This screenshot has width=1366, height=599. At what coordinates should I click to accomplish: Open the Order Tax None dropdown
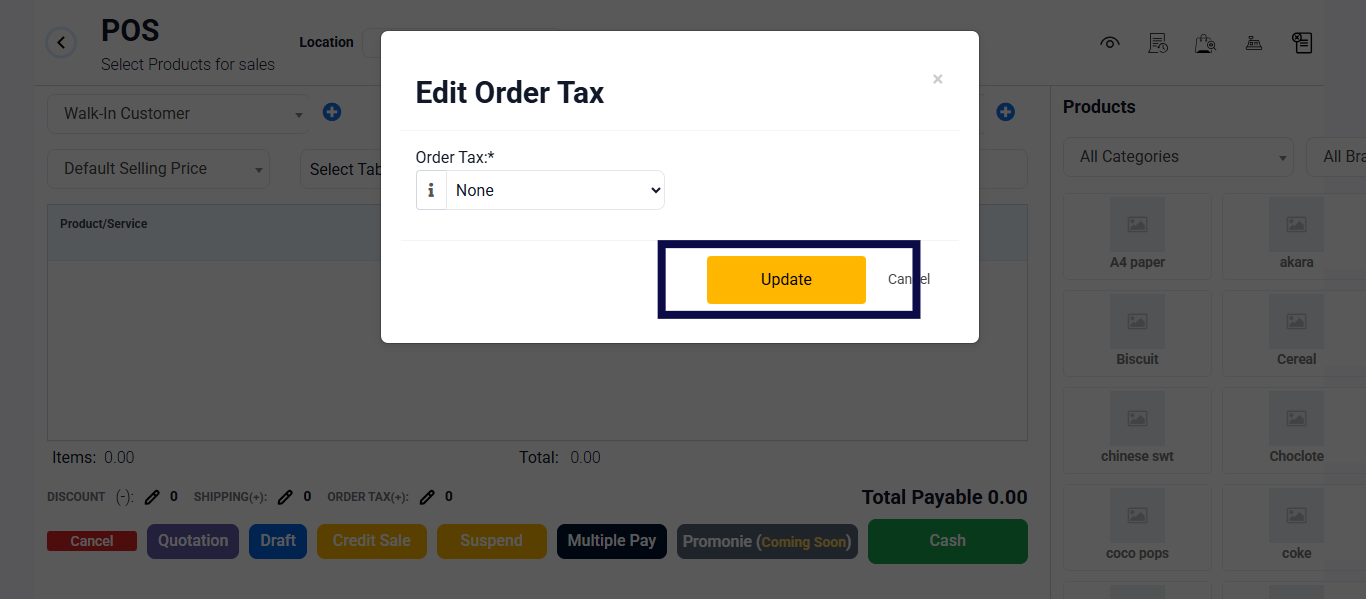(555, 190)
